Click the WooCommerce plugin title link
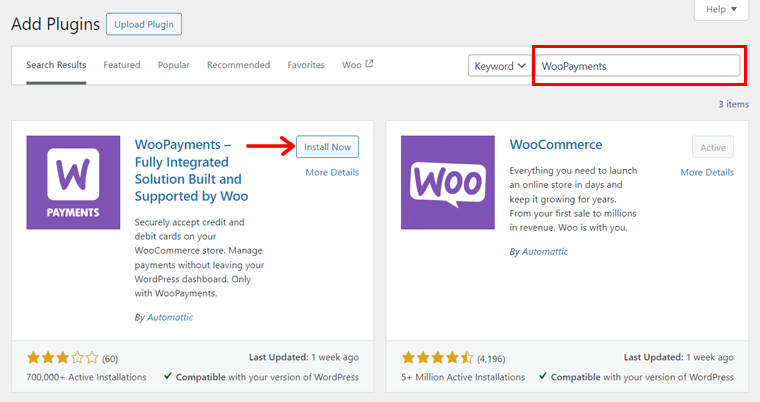Screen dimensions: 760x402 (555, 145)
